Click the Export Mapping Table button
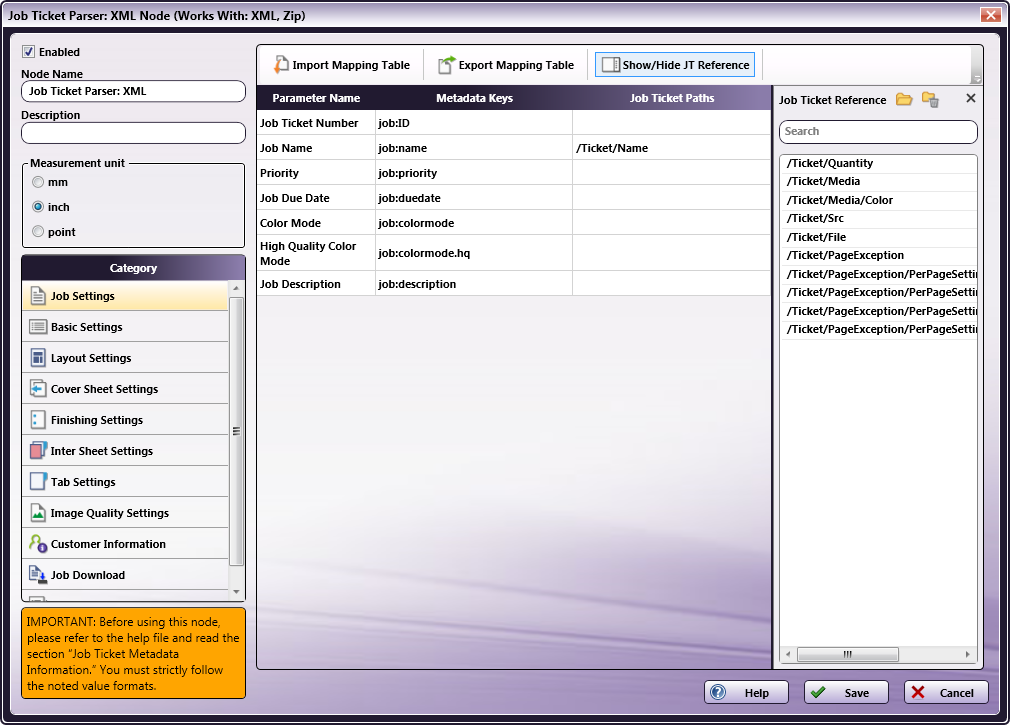Screen dimensions: 1010x725 [x=506, y=64]
